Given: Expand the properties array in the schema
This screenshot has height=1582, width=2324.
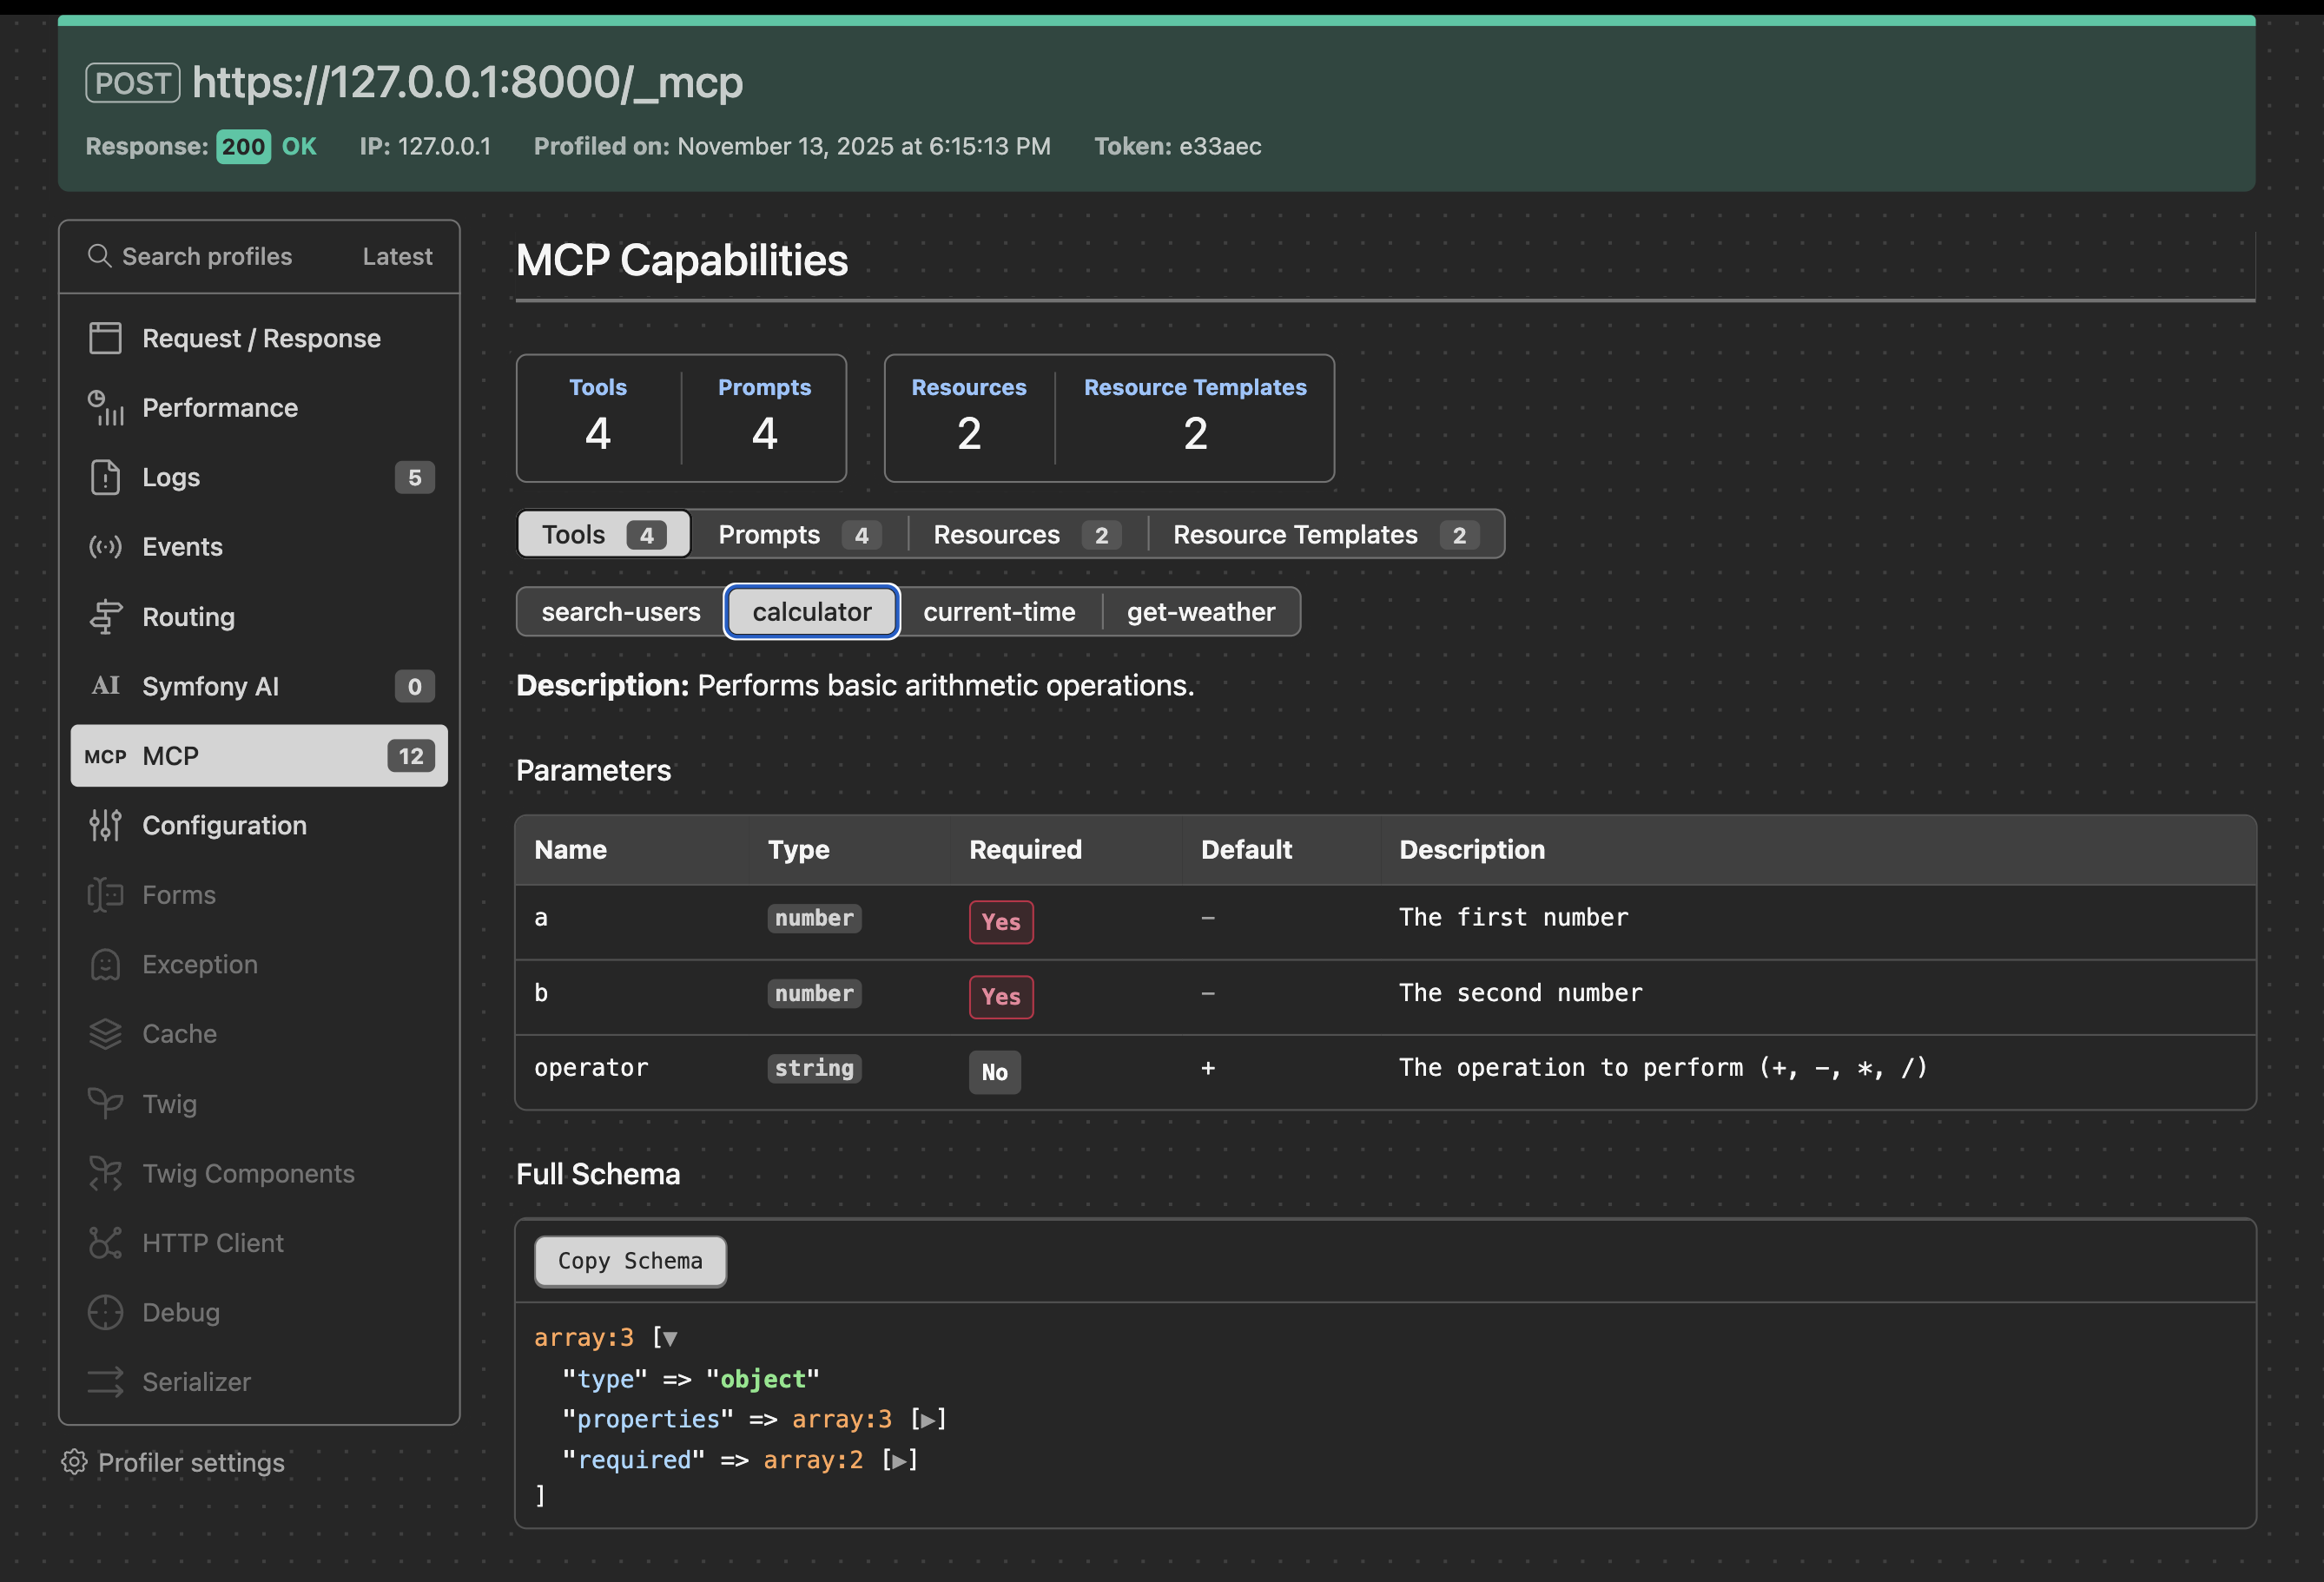Looking at the screenshot, I should (x=929, y=1418).
